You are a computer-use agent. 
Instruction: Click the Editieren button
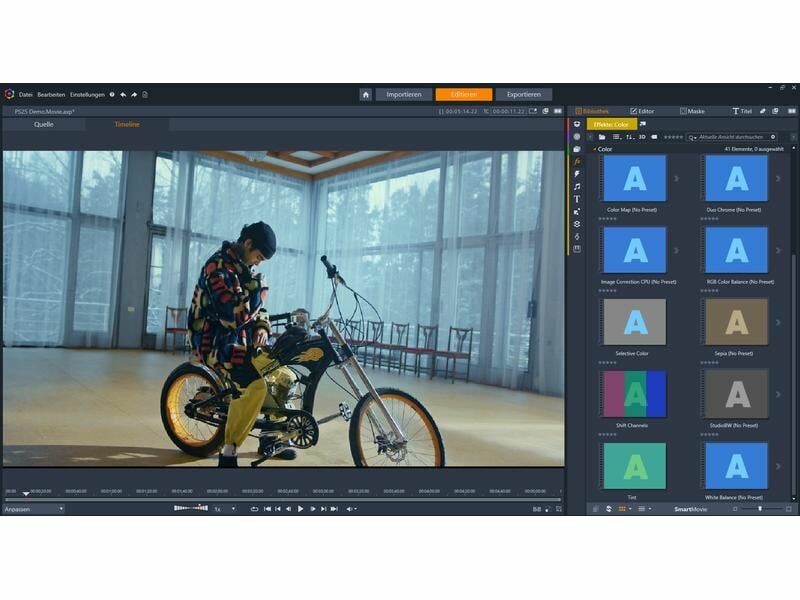(x=464, y=94)
